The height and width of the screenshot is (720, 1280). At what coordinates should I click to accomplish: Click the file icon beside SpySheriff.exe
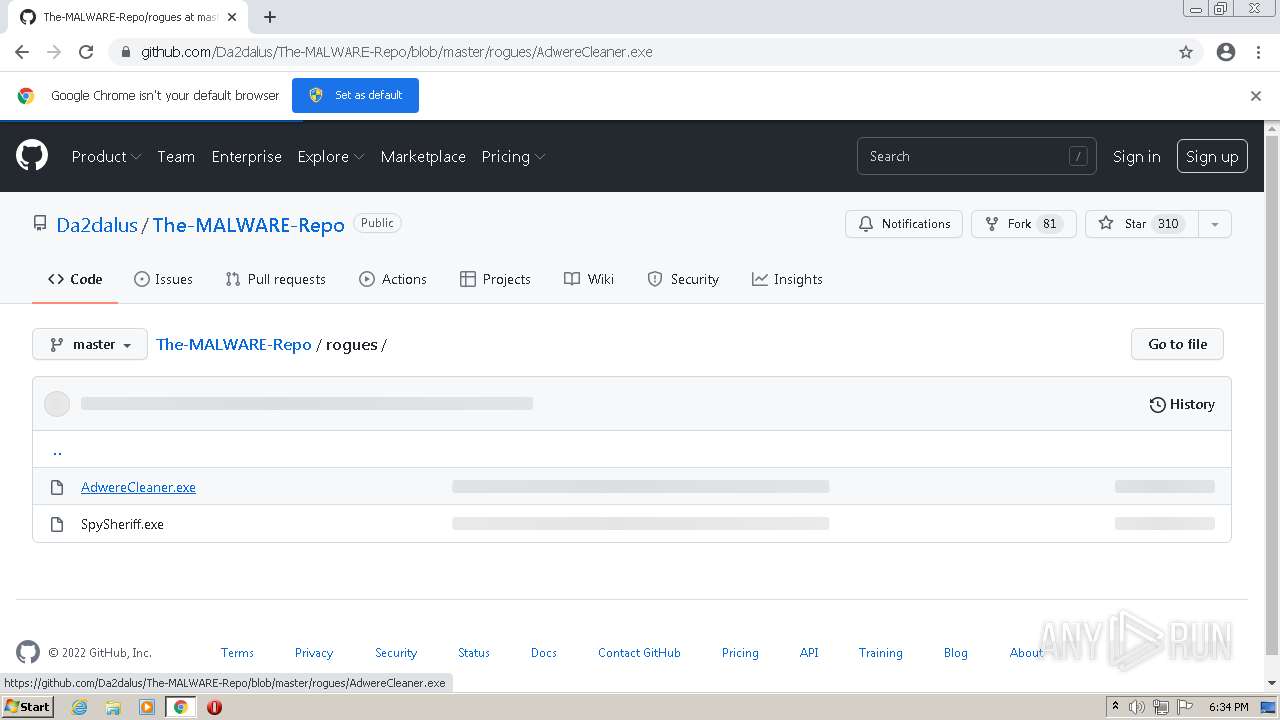point(57,524)
